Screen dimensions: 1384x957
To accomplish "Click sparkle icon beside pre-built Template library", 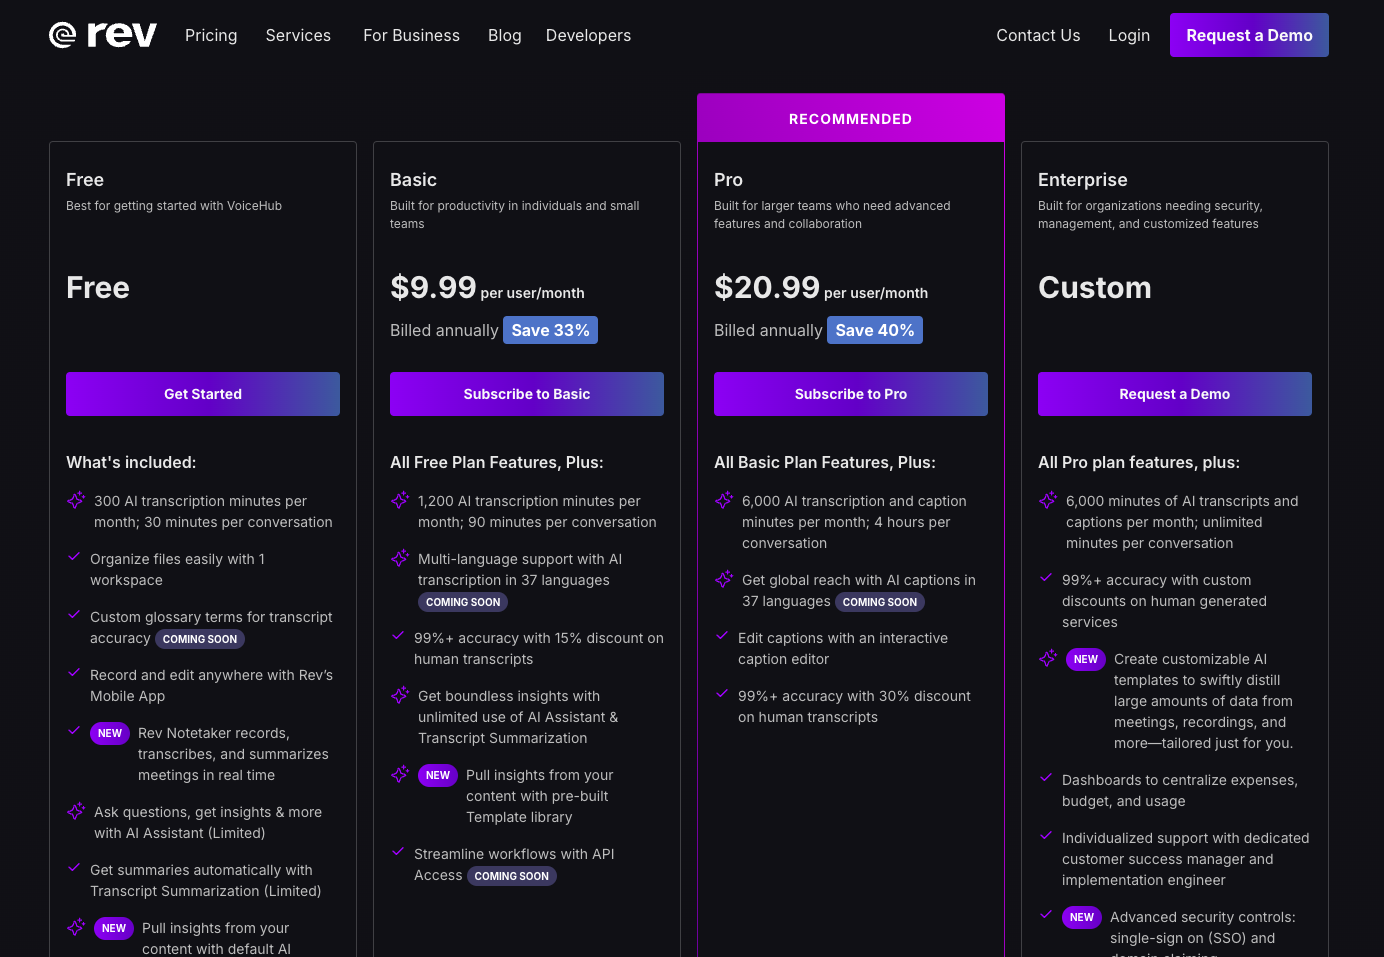I will point(400,774).
